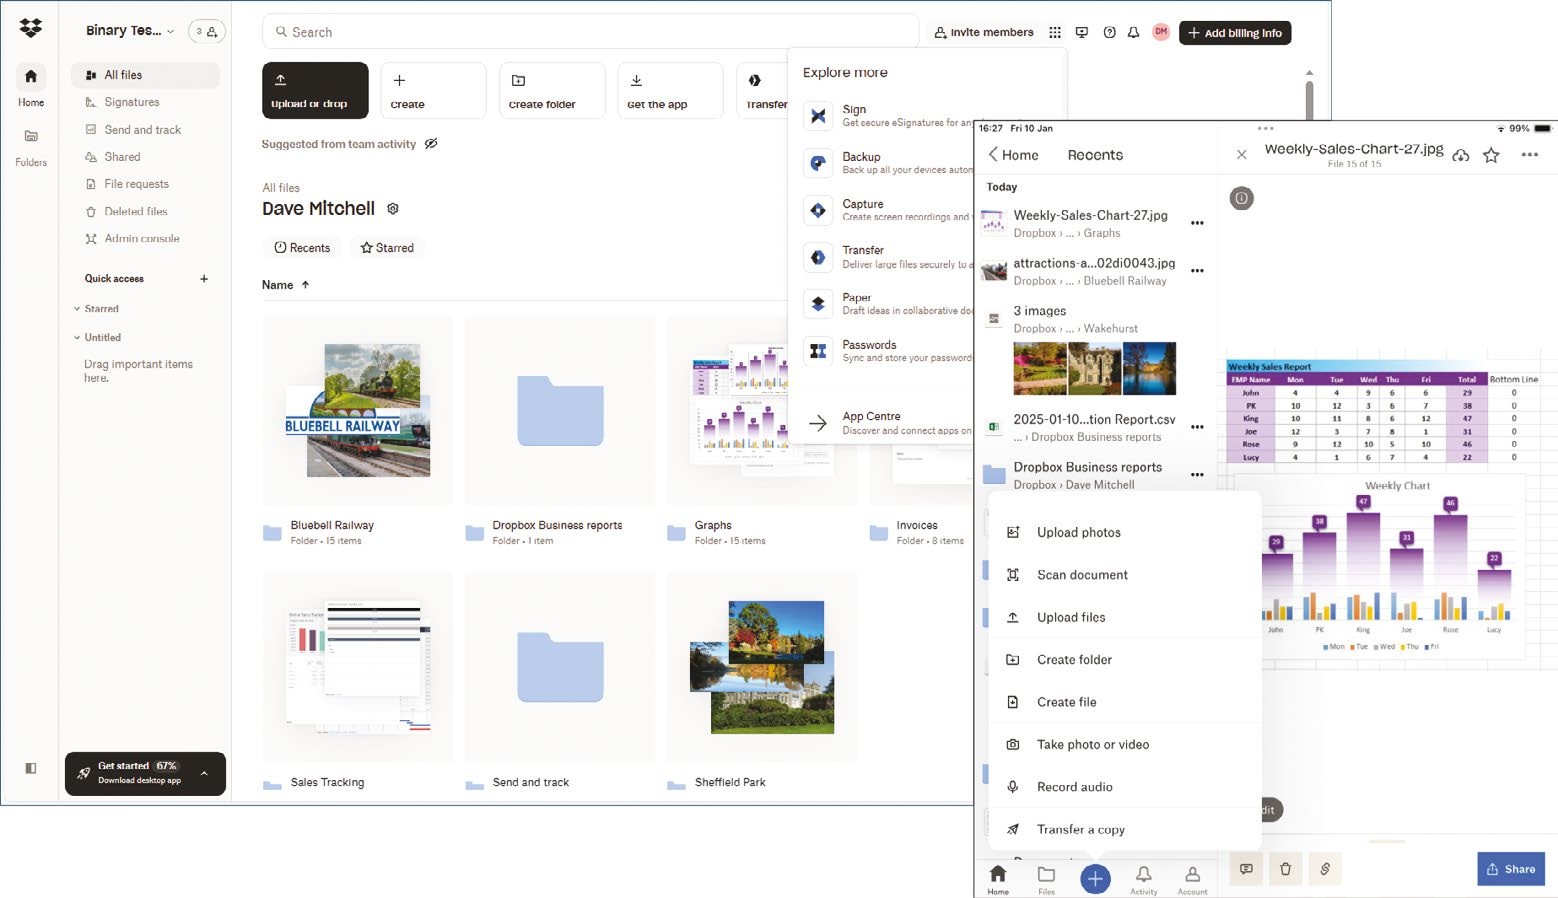Go back to Home in tablet app
Screen dimensions: 1558x898
tap(1013, 155)
